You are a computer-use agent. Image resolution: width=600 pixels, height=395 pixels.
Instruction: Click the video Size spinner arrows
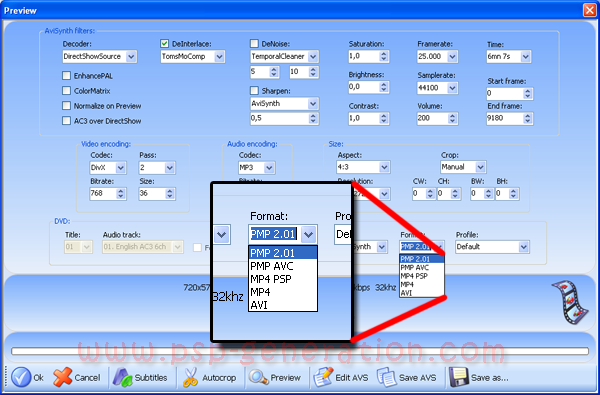[x=170, y=194]
